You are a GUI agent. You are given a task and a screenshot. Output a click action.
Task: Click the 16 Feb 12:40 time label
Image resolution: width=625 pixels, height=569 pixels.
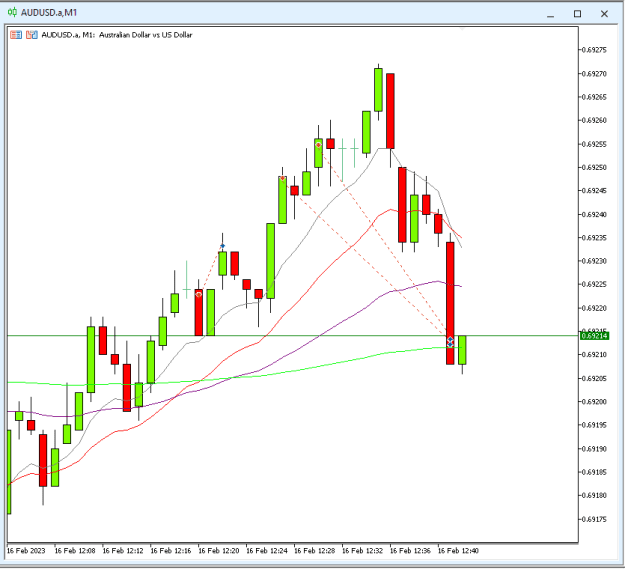tap(458, 551)
